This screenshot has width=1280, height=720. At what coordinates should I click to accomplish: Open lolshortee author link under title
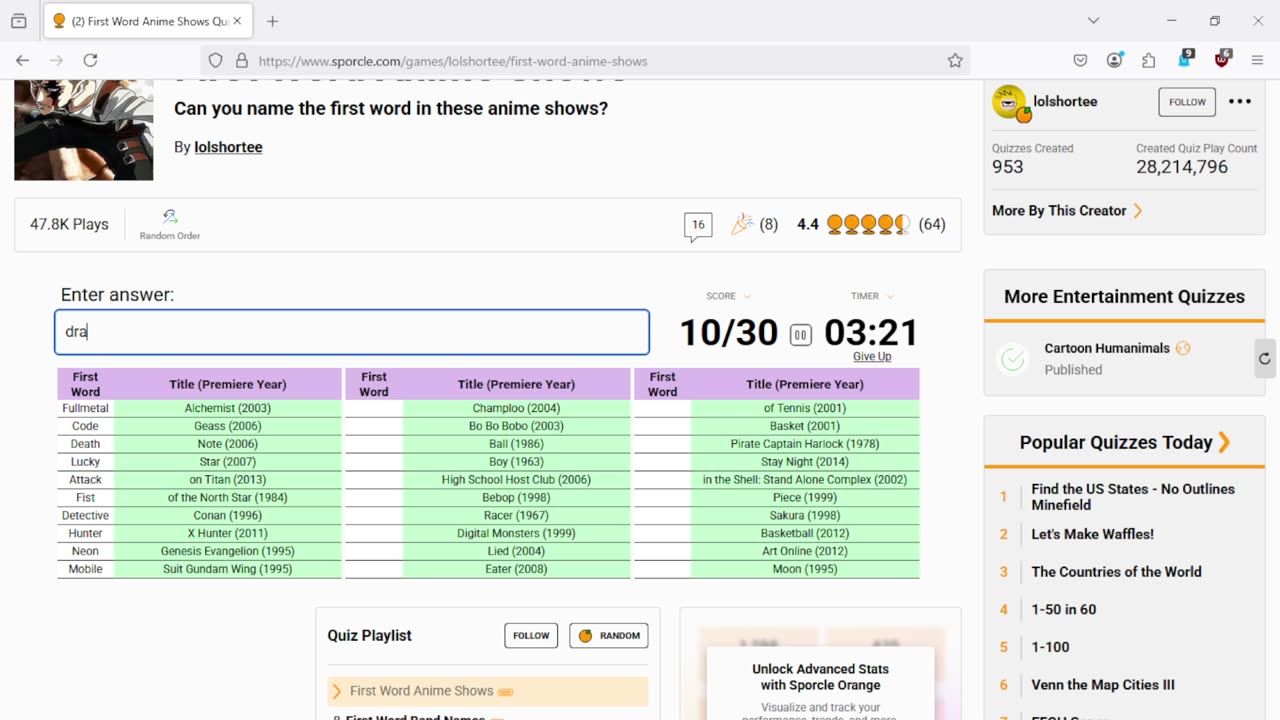click(228, 147)
